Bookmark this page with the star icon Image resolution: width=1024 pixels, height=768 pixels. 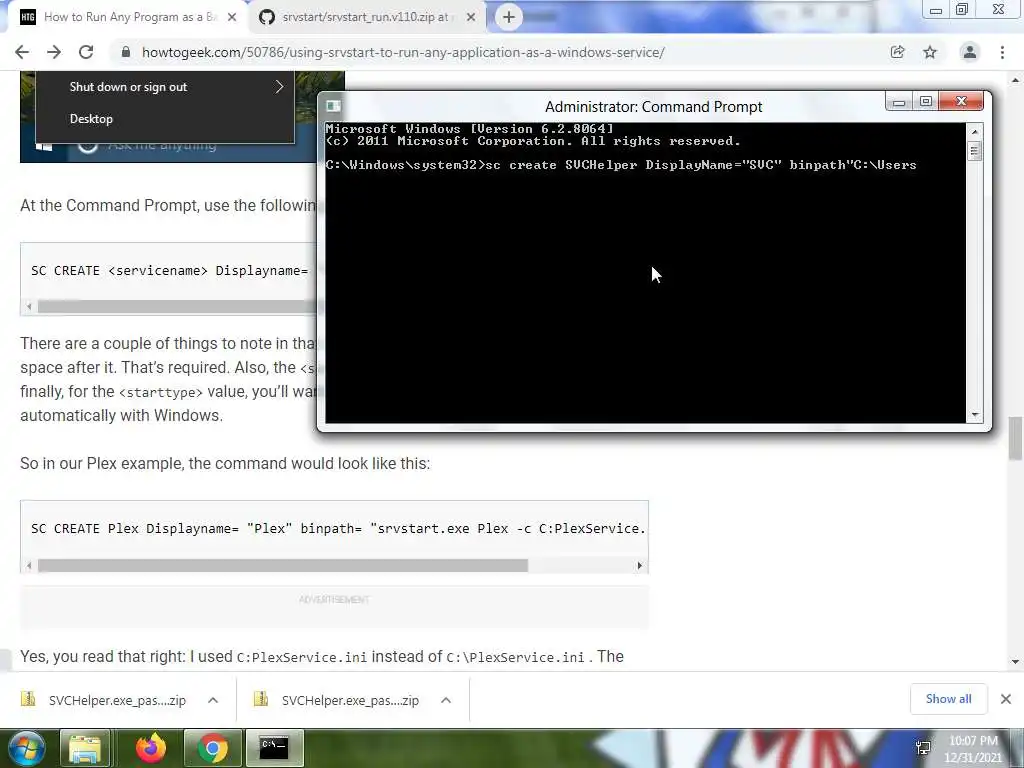[x=930, y=52]
